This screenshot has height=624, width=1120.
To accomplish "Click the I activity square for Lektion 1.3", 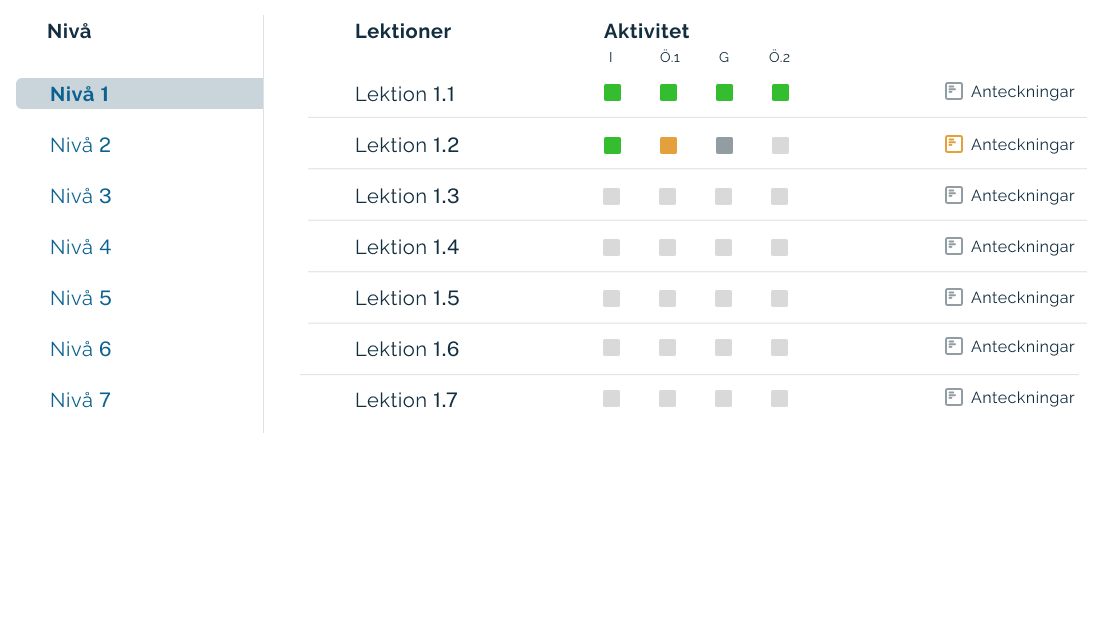I will coord(612,197).
